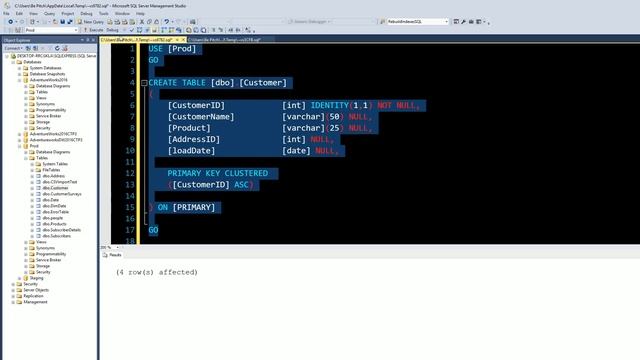This screenshot has height=360, width=640.
Task: Select dbo.Subscribers table in tree
Action: click(x=56, y=236)
